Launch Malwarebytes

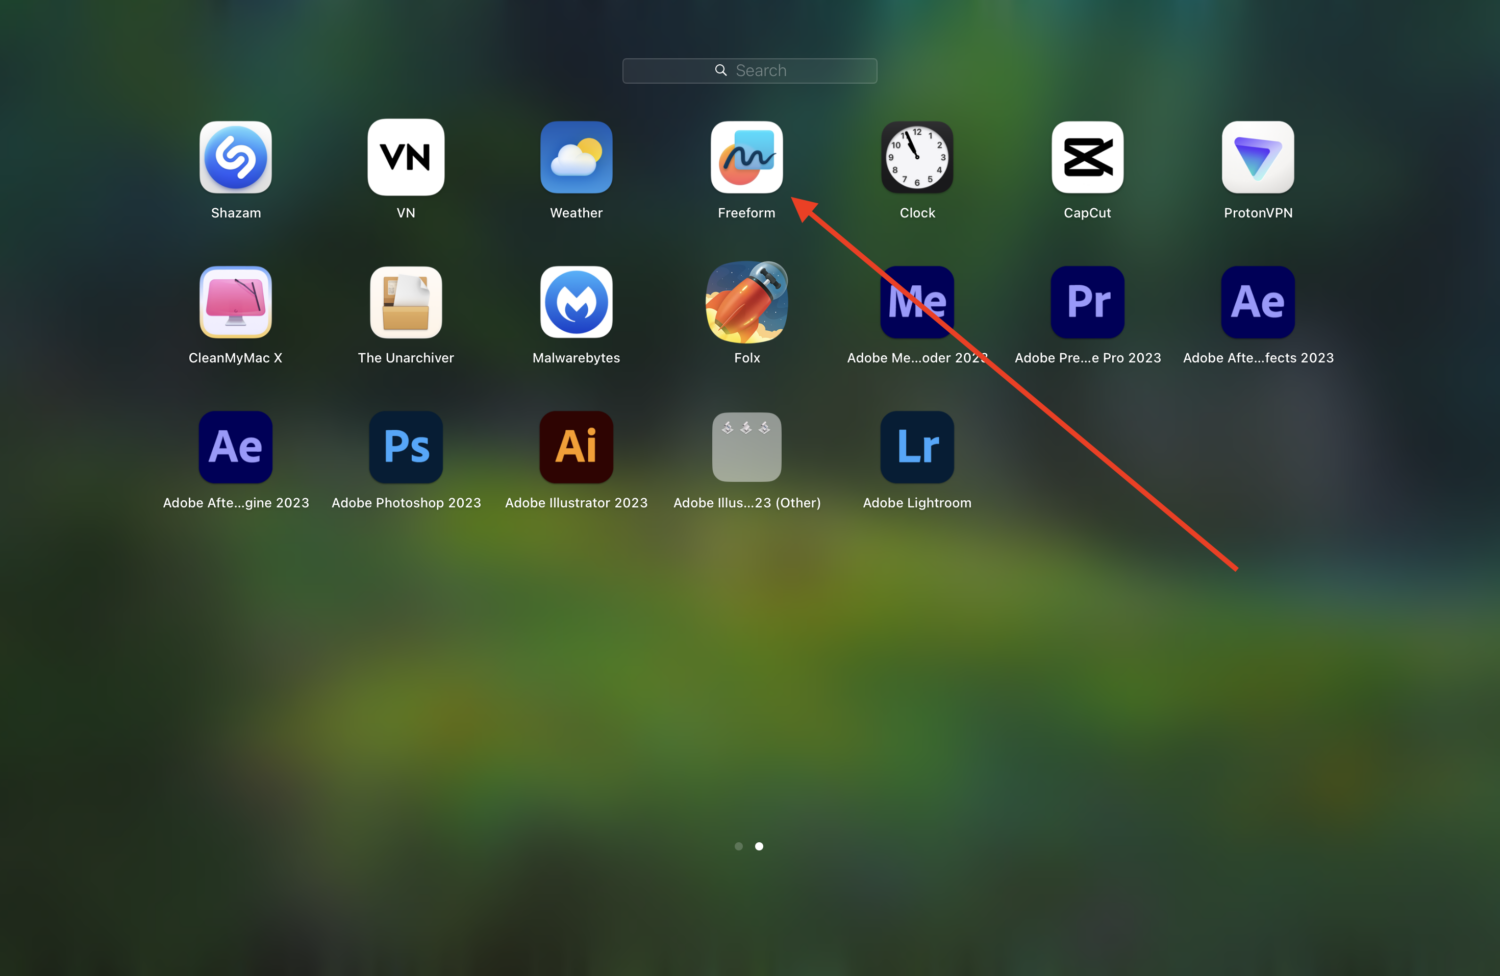(577, 302)
